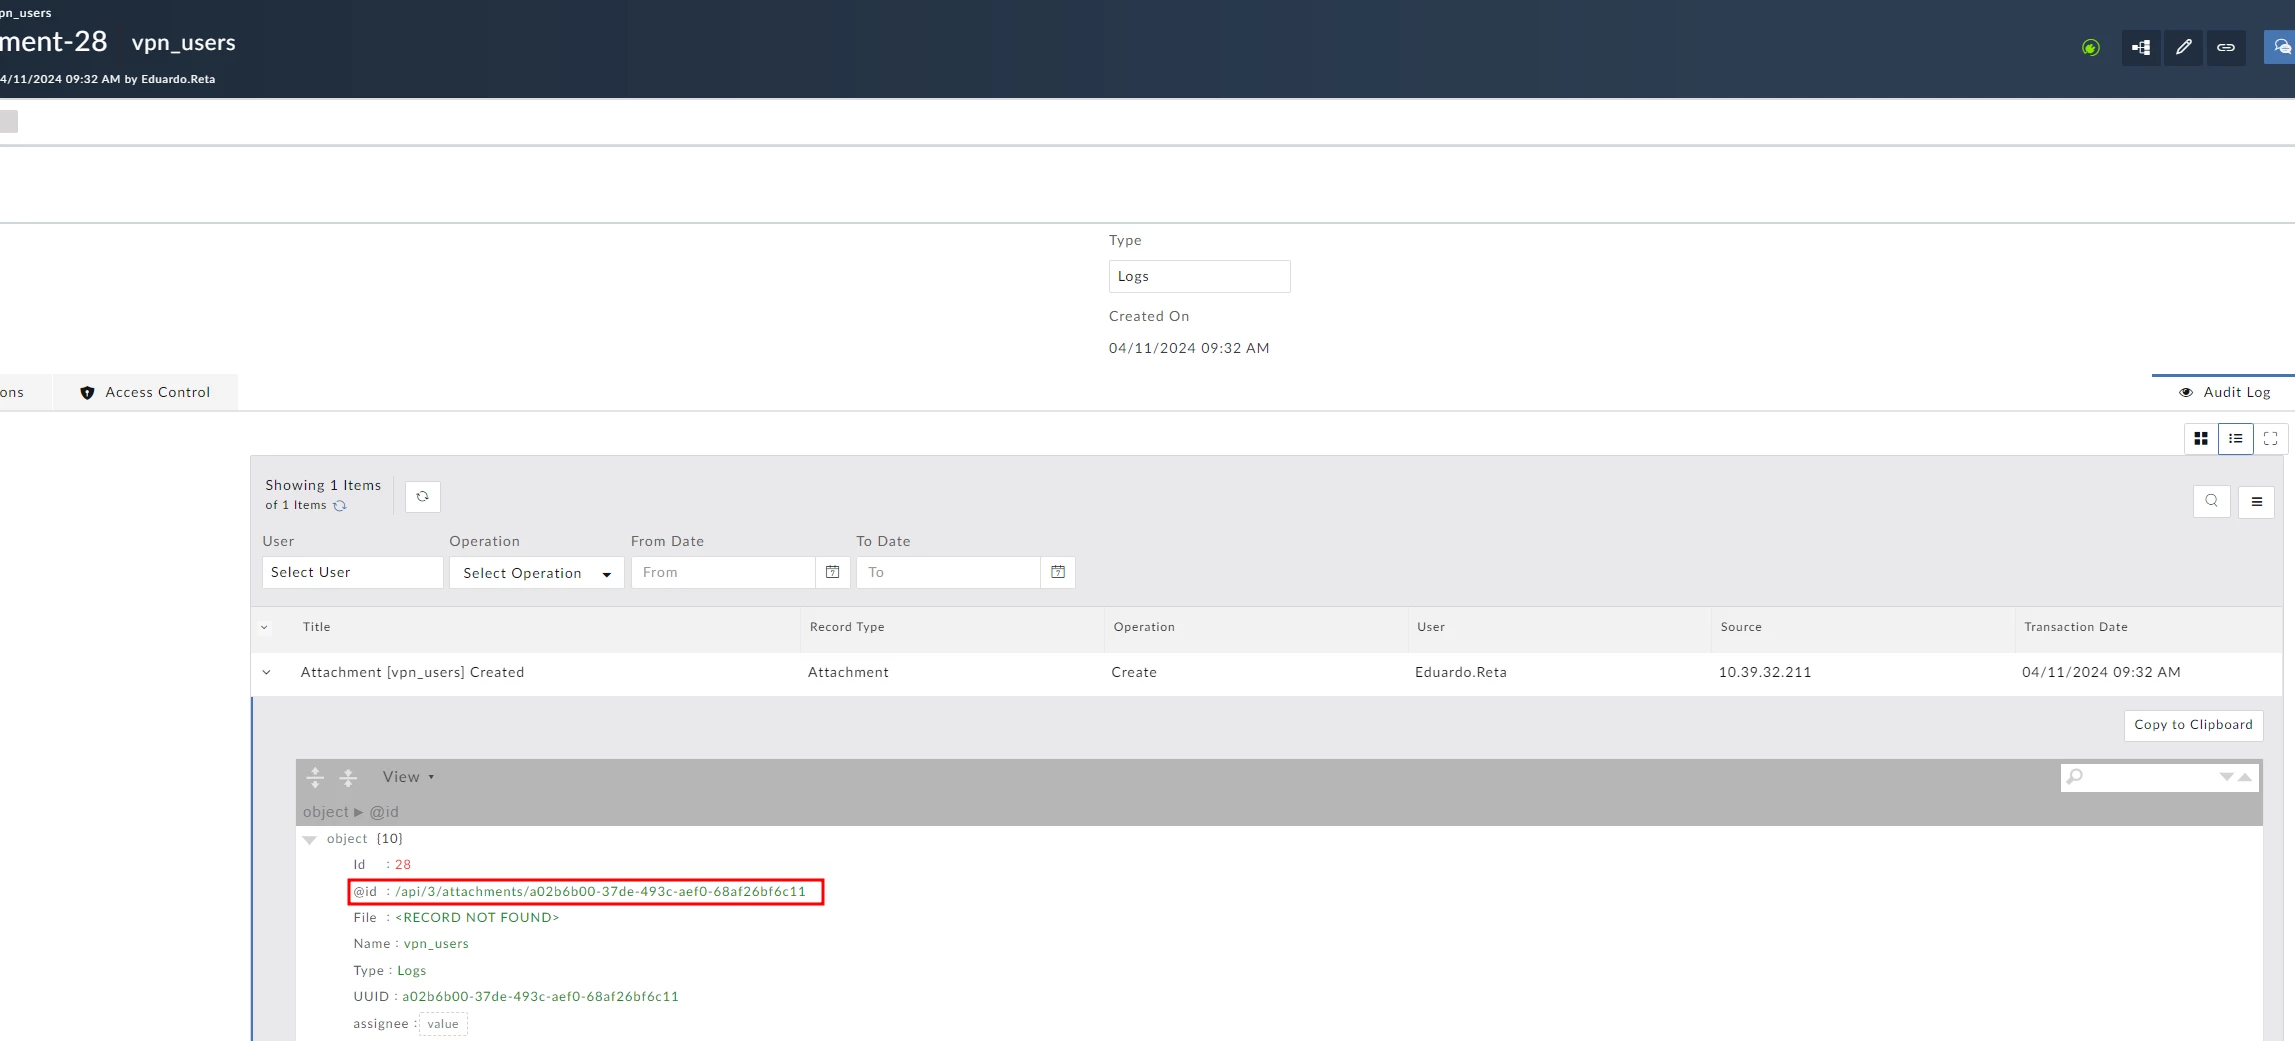This screenshot has height=1041, width=2295.
Task: Open the collaboration chat bubbles icon
Action: tap(2281, 47)
